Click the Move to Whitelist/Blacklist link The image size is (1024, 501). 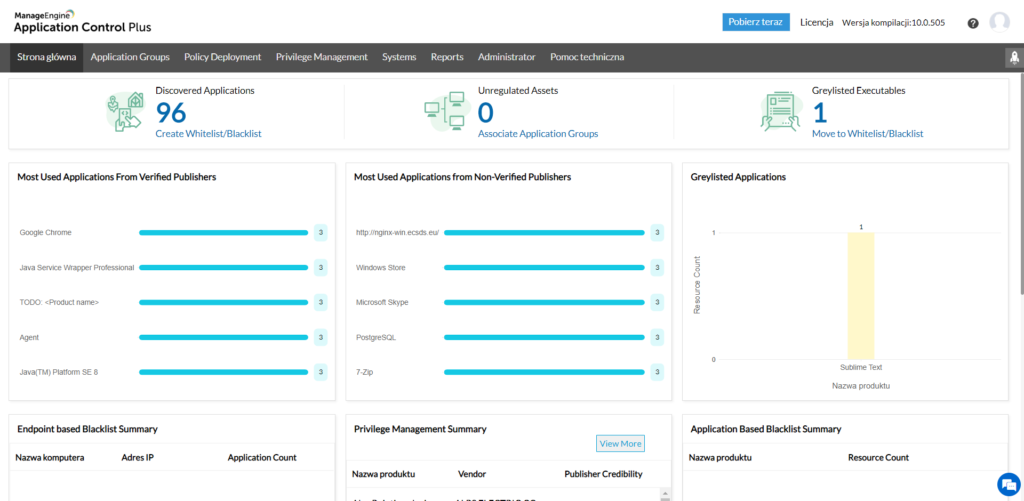pos(867,134)
